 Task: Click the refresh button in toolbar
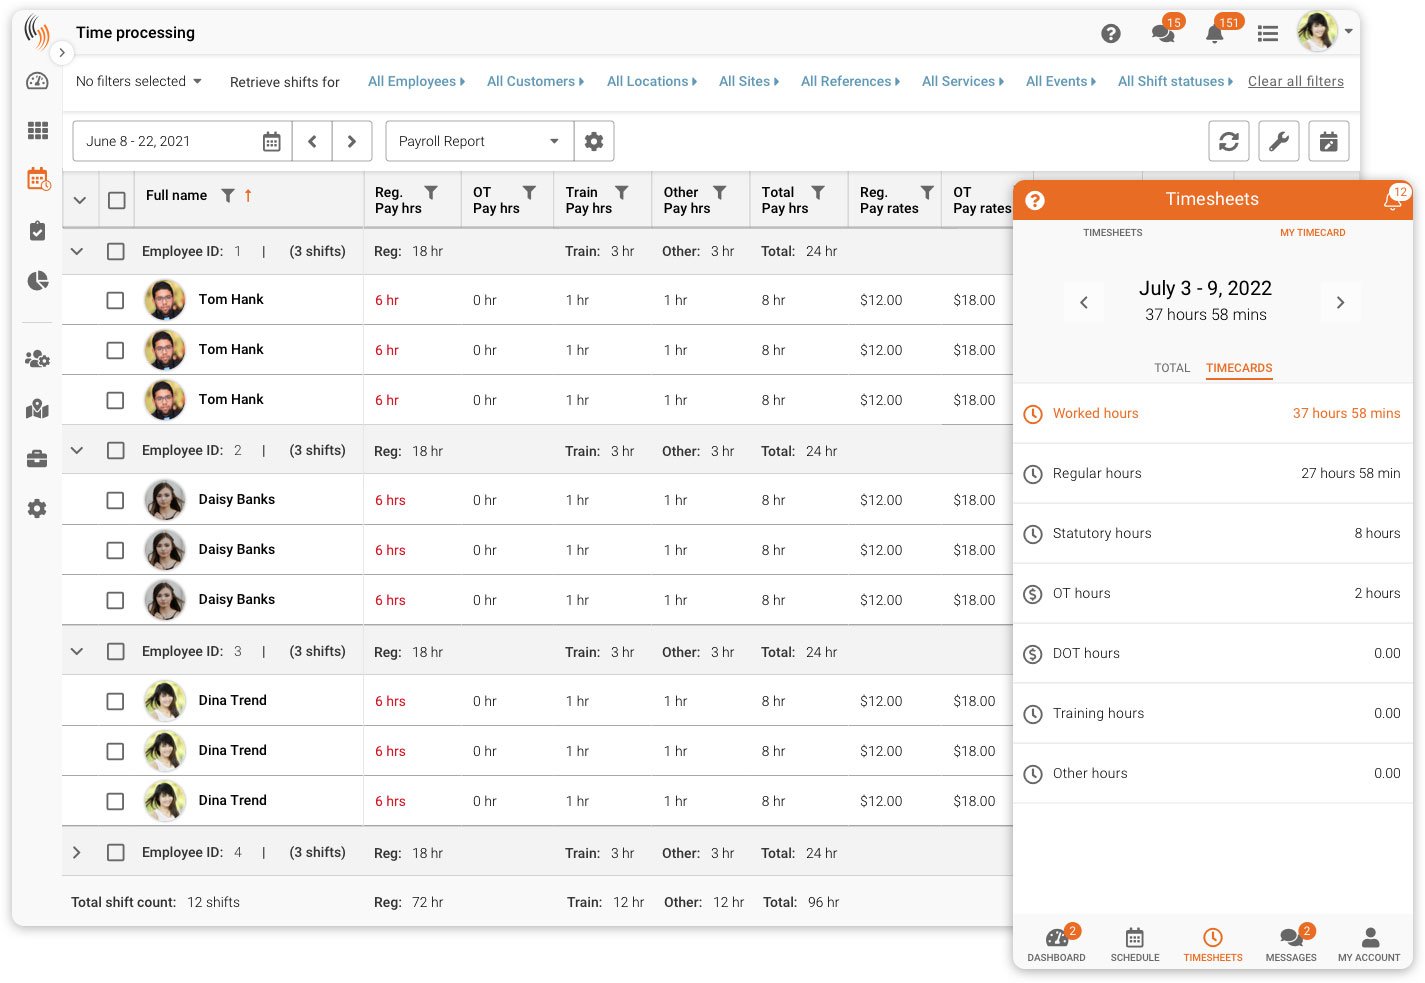(x=1229, y=141)
